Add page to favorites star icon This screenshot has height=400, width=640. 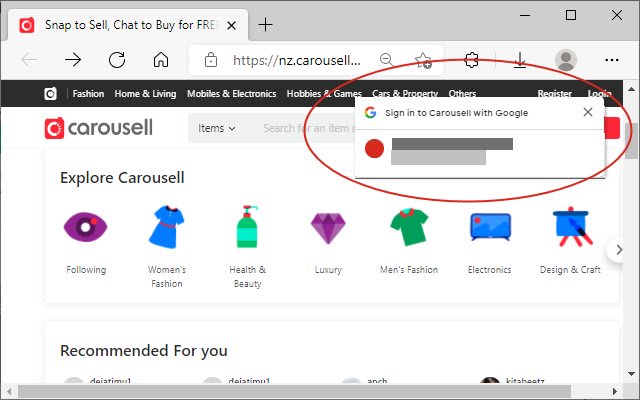coord(423,60)
